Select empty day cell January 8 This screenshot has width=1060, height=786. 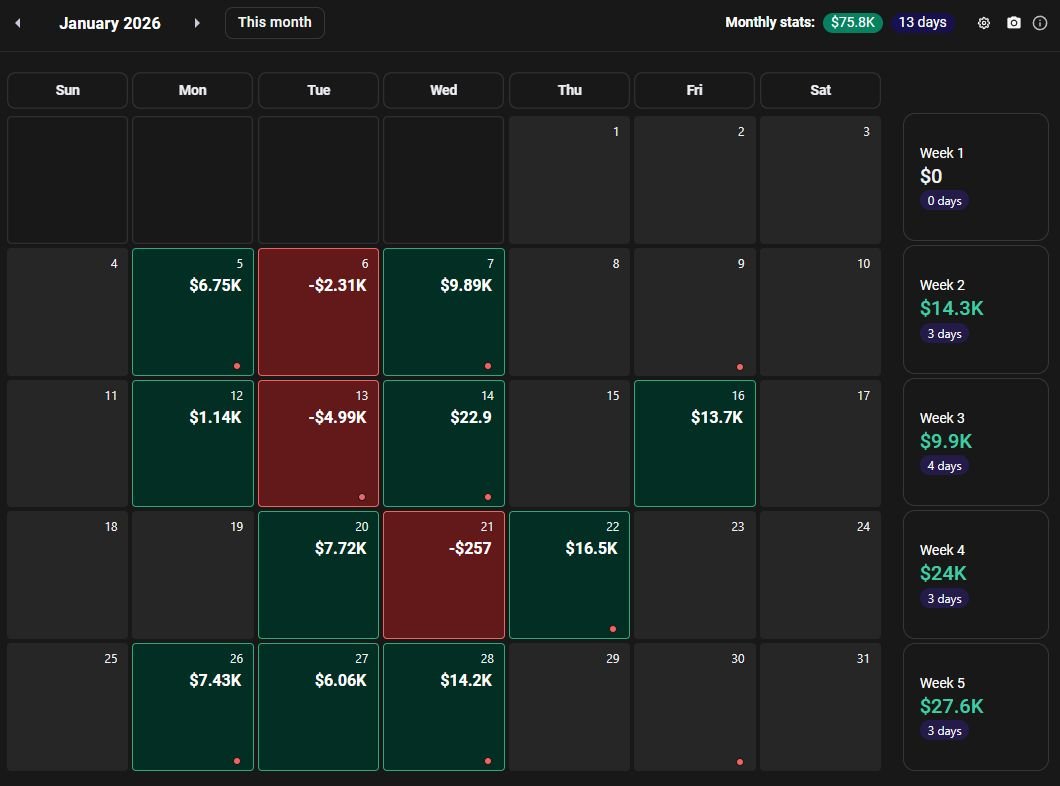tap(569, 312)
